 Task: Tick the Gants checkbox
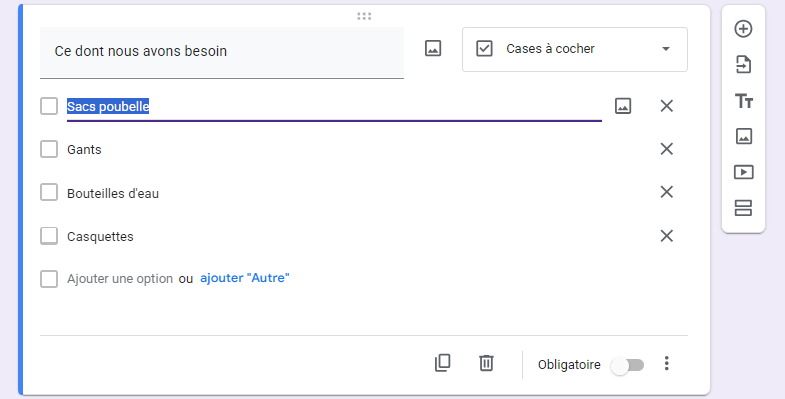pyautogui.click(x=49, y=149)
